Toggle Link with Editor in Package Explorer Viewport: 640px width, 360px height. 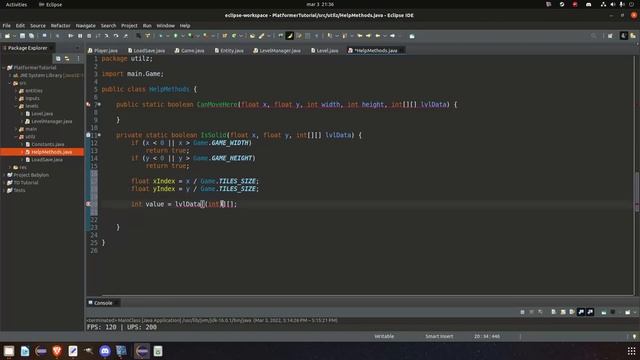tap(67, 59)
